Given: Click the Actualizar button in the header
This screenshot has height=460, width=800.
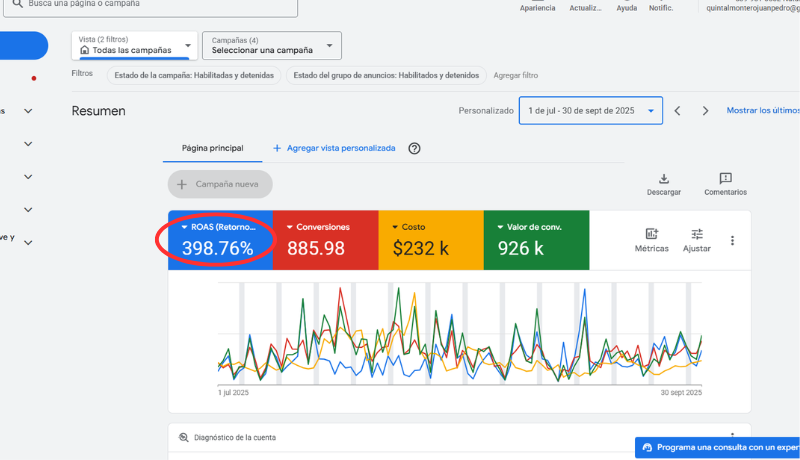Looking at the screenshot, I should coord(585,6).
